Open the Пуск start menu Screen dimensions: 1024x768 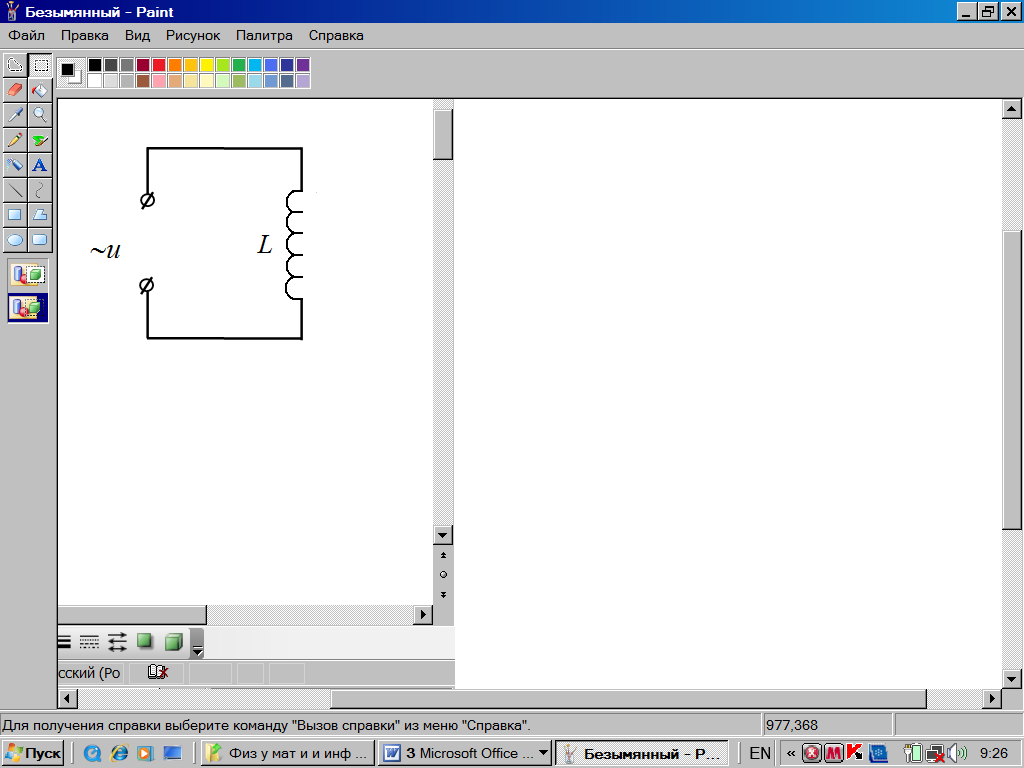(x=33, y=754)
